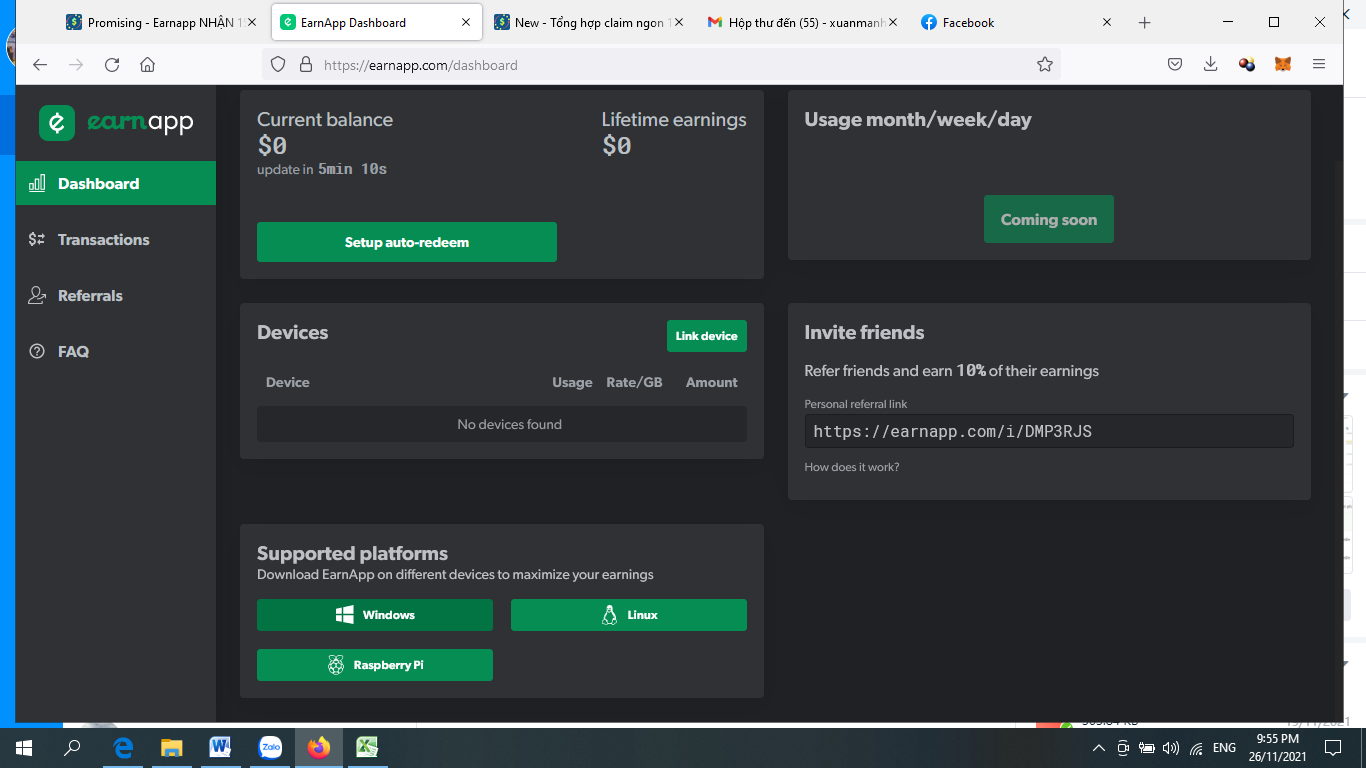Image resolution: width=1366 pixels, height=768 pixels.
Task: Open the Firefox hamburger menu
Action: tap(1319, 65)
